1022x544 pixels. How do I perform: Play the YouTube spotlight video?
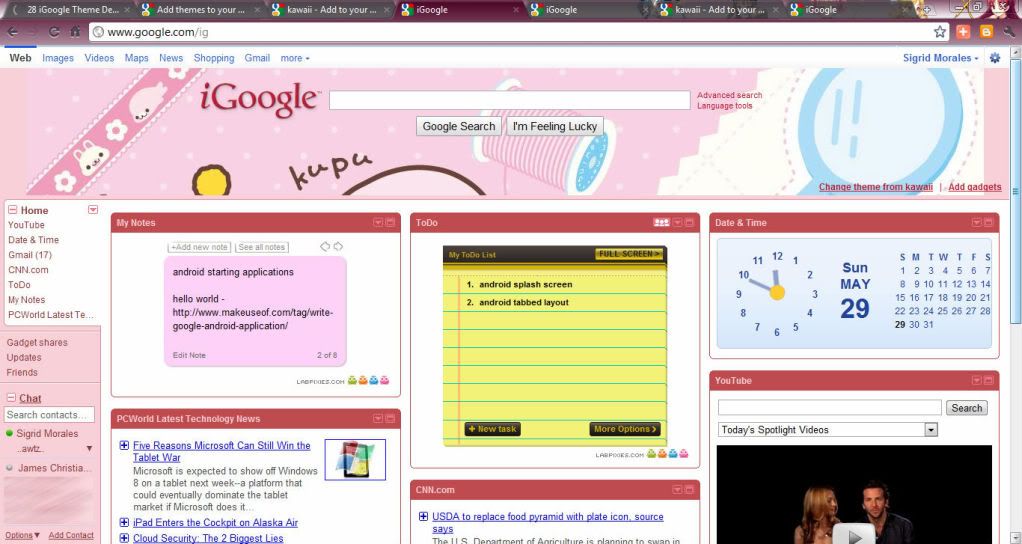tap(853, 532)
